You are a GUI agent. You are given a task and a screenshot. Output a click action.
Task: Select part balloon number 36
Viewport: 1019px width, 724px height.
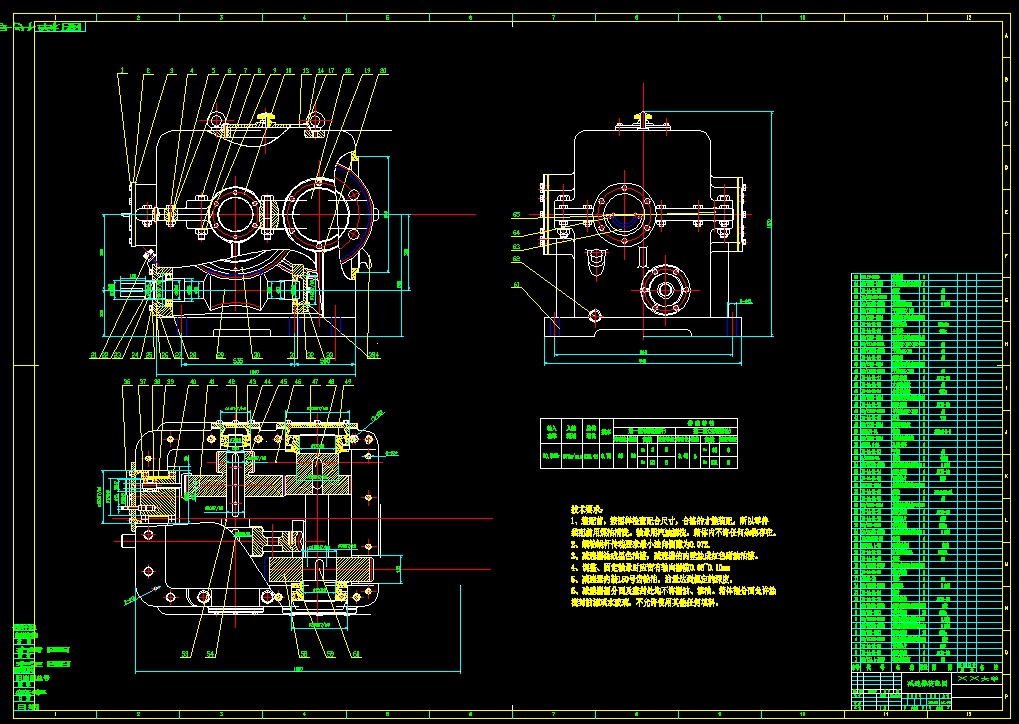pyautogui.click(x=127, y=382)
